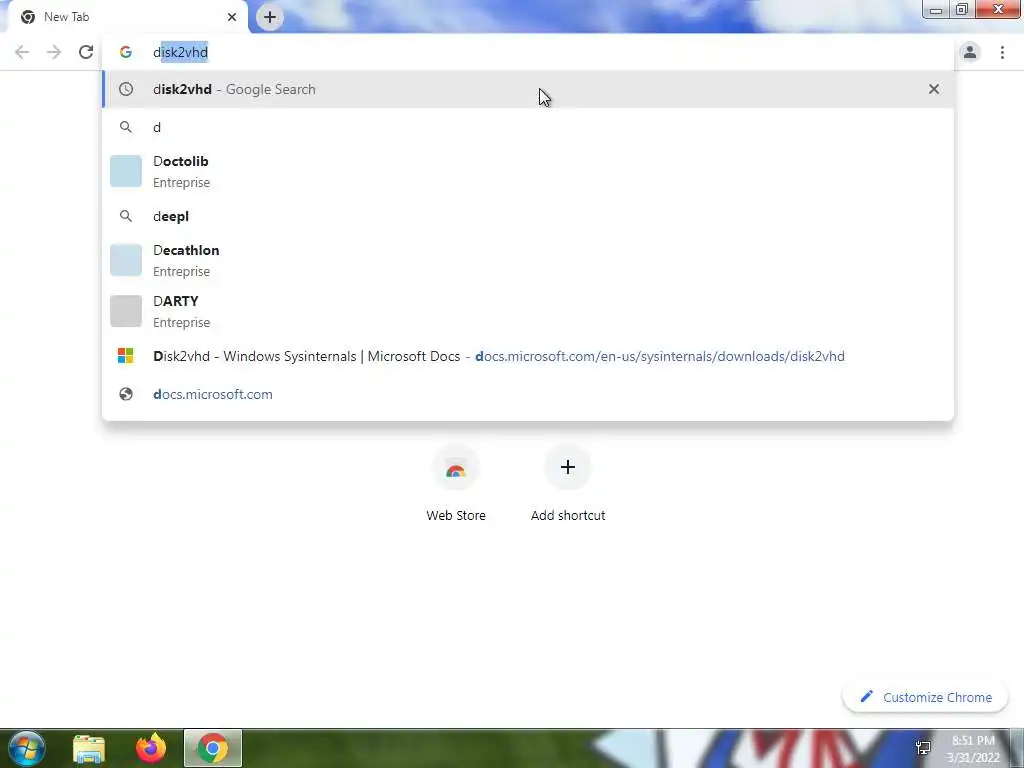Open the Web Store shortcut
1024x768 pixels.
point(456,485)
